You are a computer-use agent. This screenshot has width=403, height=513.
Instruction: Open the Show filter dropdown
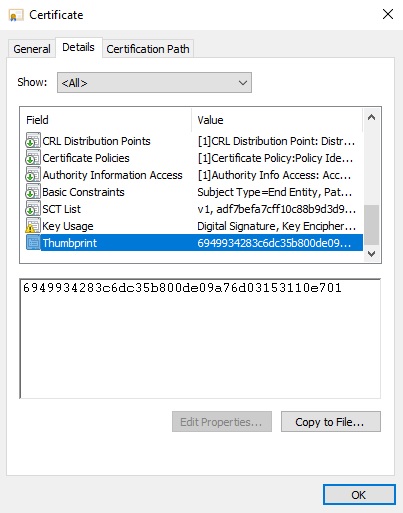[154, 82]
